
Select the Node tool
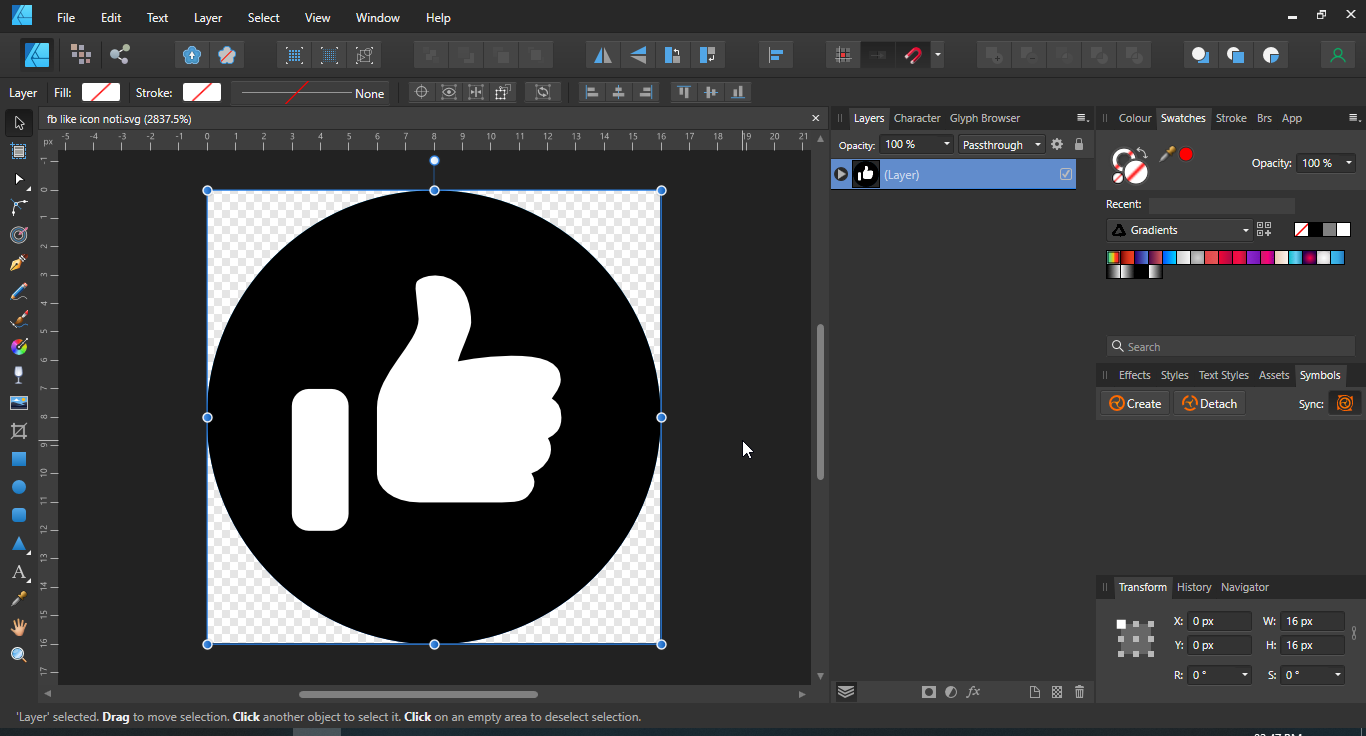click(18, 179)
